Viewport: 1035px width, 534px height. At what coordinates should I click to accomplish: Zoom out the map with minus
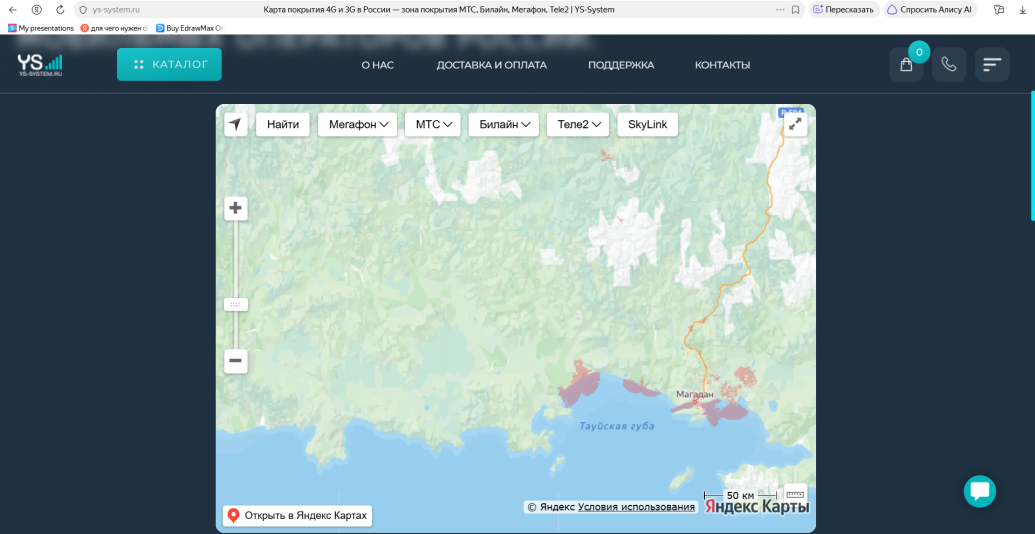tap(235, 361)
